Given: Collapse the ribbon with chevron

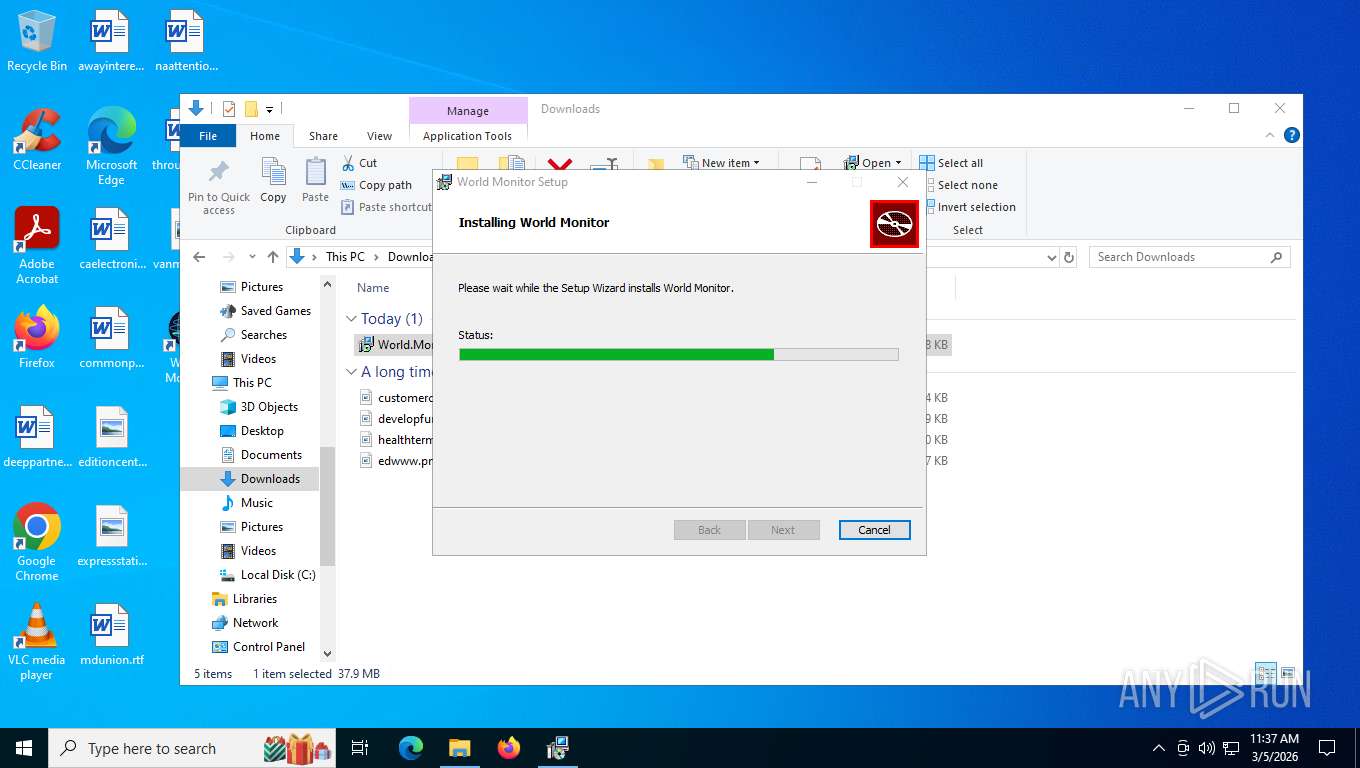Looking at the screenshot, I should (x=1271, y=135).
